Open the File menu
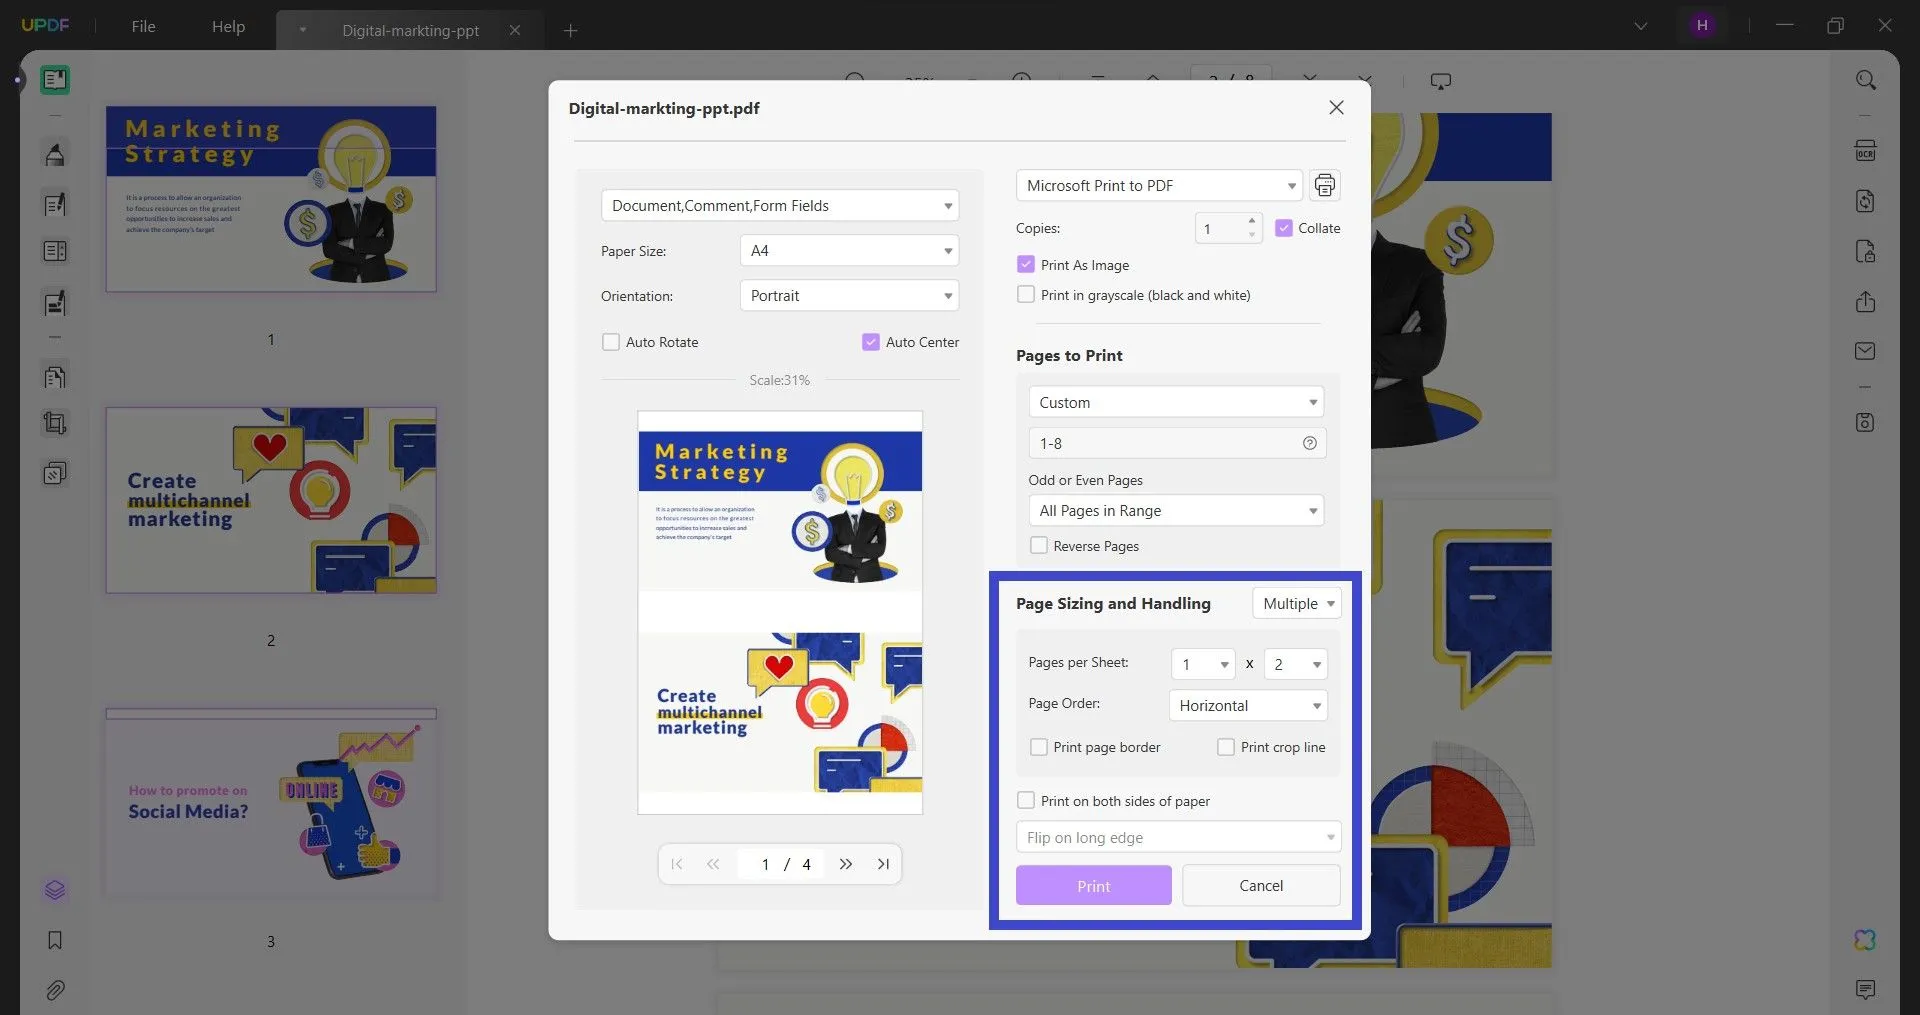Viewport: 1920px width, 1015px height. coord(143,27)
